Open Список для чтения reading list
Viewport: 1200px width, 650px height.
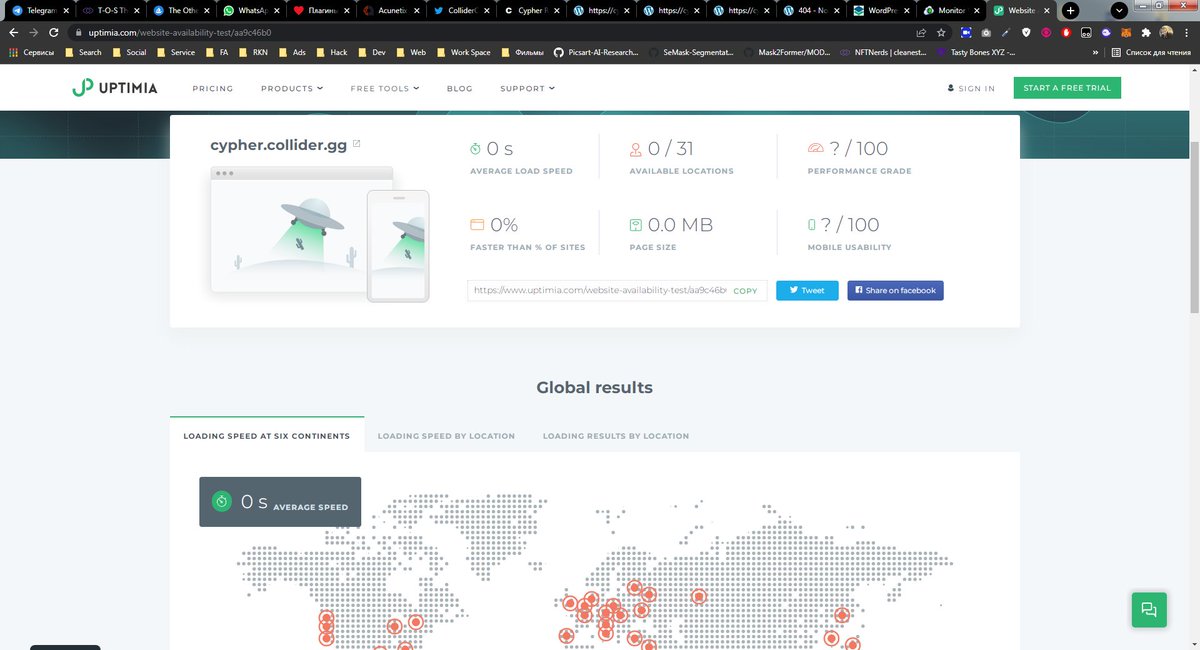(x=1152, y=52)
